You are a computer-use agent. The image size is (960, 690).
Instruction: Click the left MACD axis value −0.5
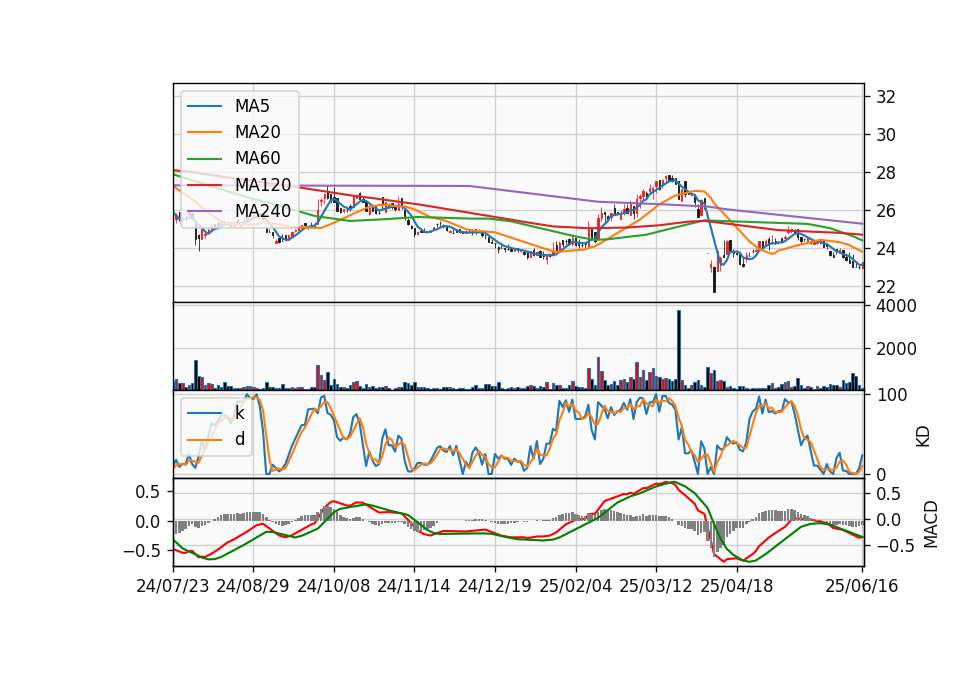click(x=142, y=551)
